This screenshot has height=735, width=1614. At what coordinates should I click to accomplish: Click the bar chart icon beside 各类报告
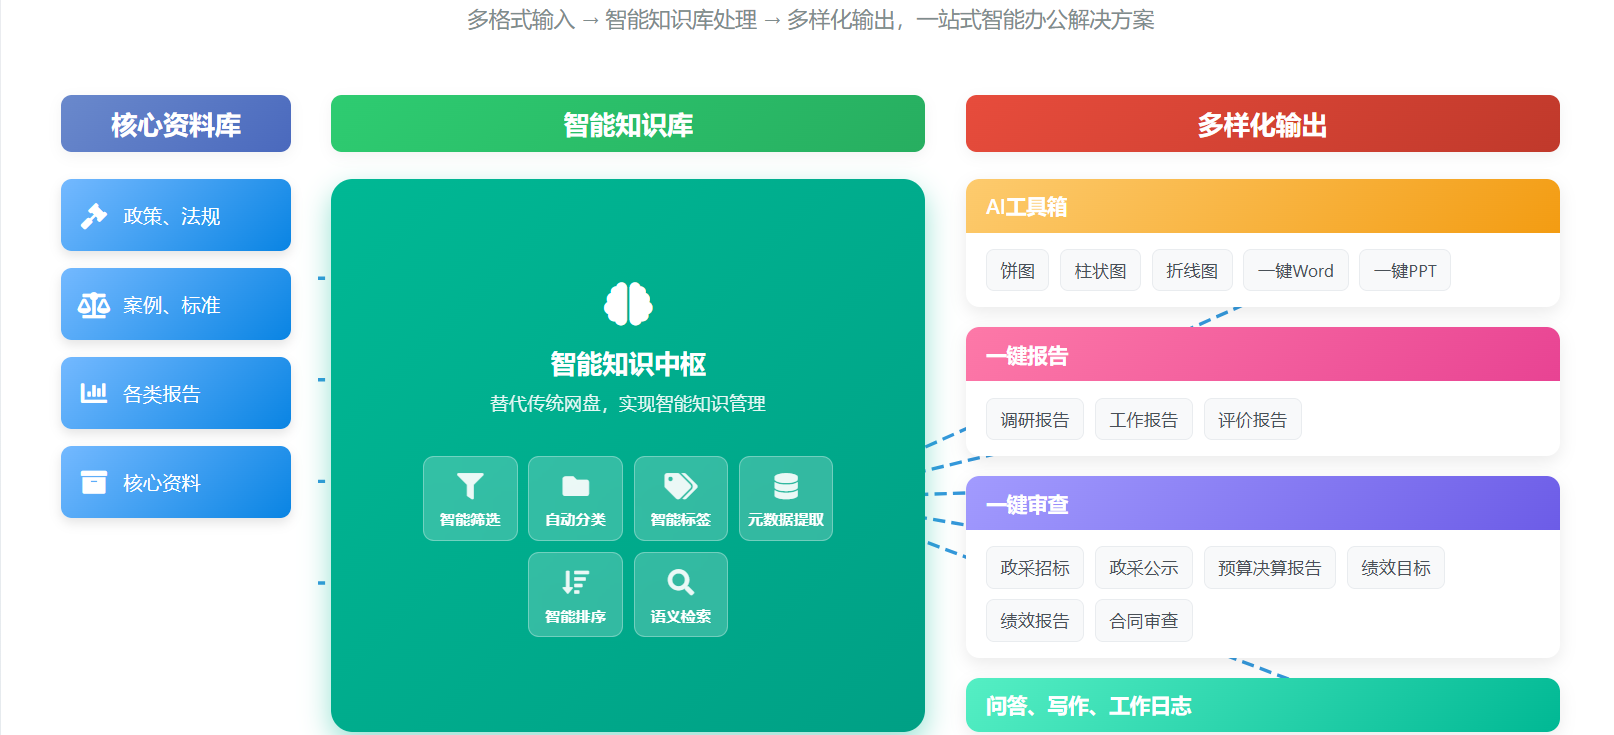(x=94, y=393)
